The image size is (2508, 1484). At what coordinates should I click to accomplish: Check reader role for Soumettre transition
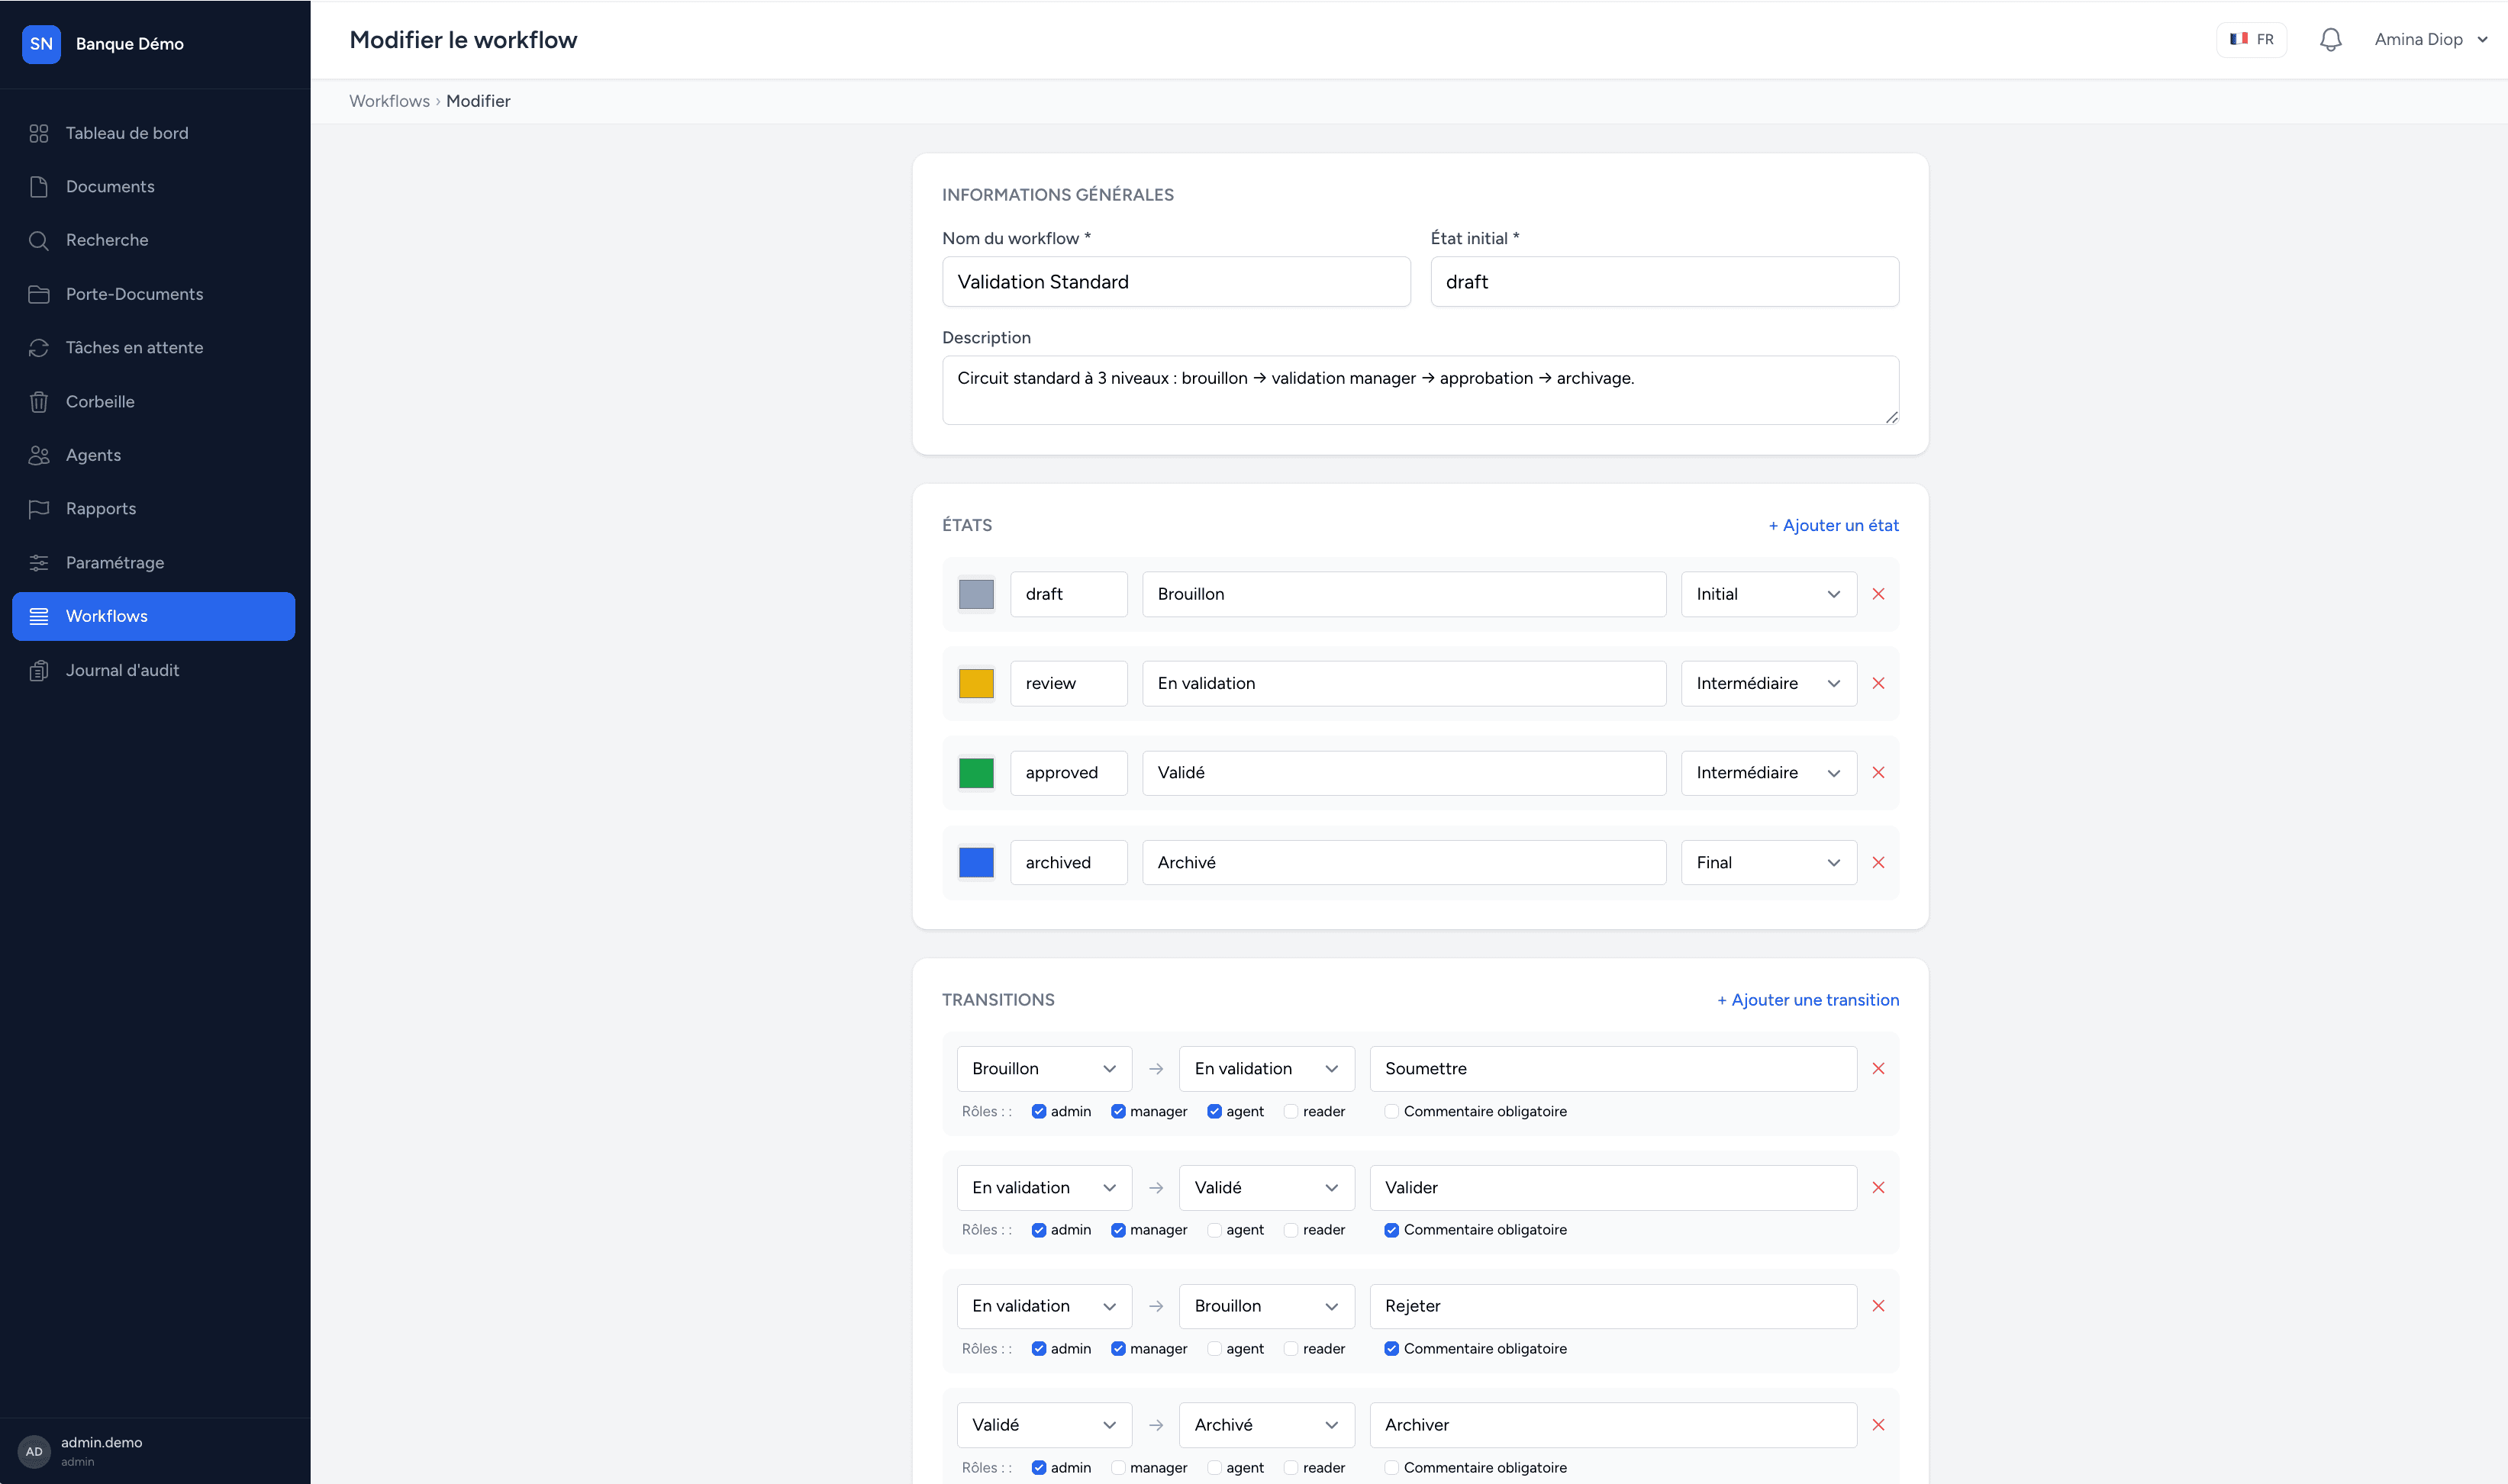tap(1291, 1111)
